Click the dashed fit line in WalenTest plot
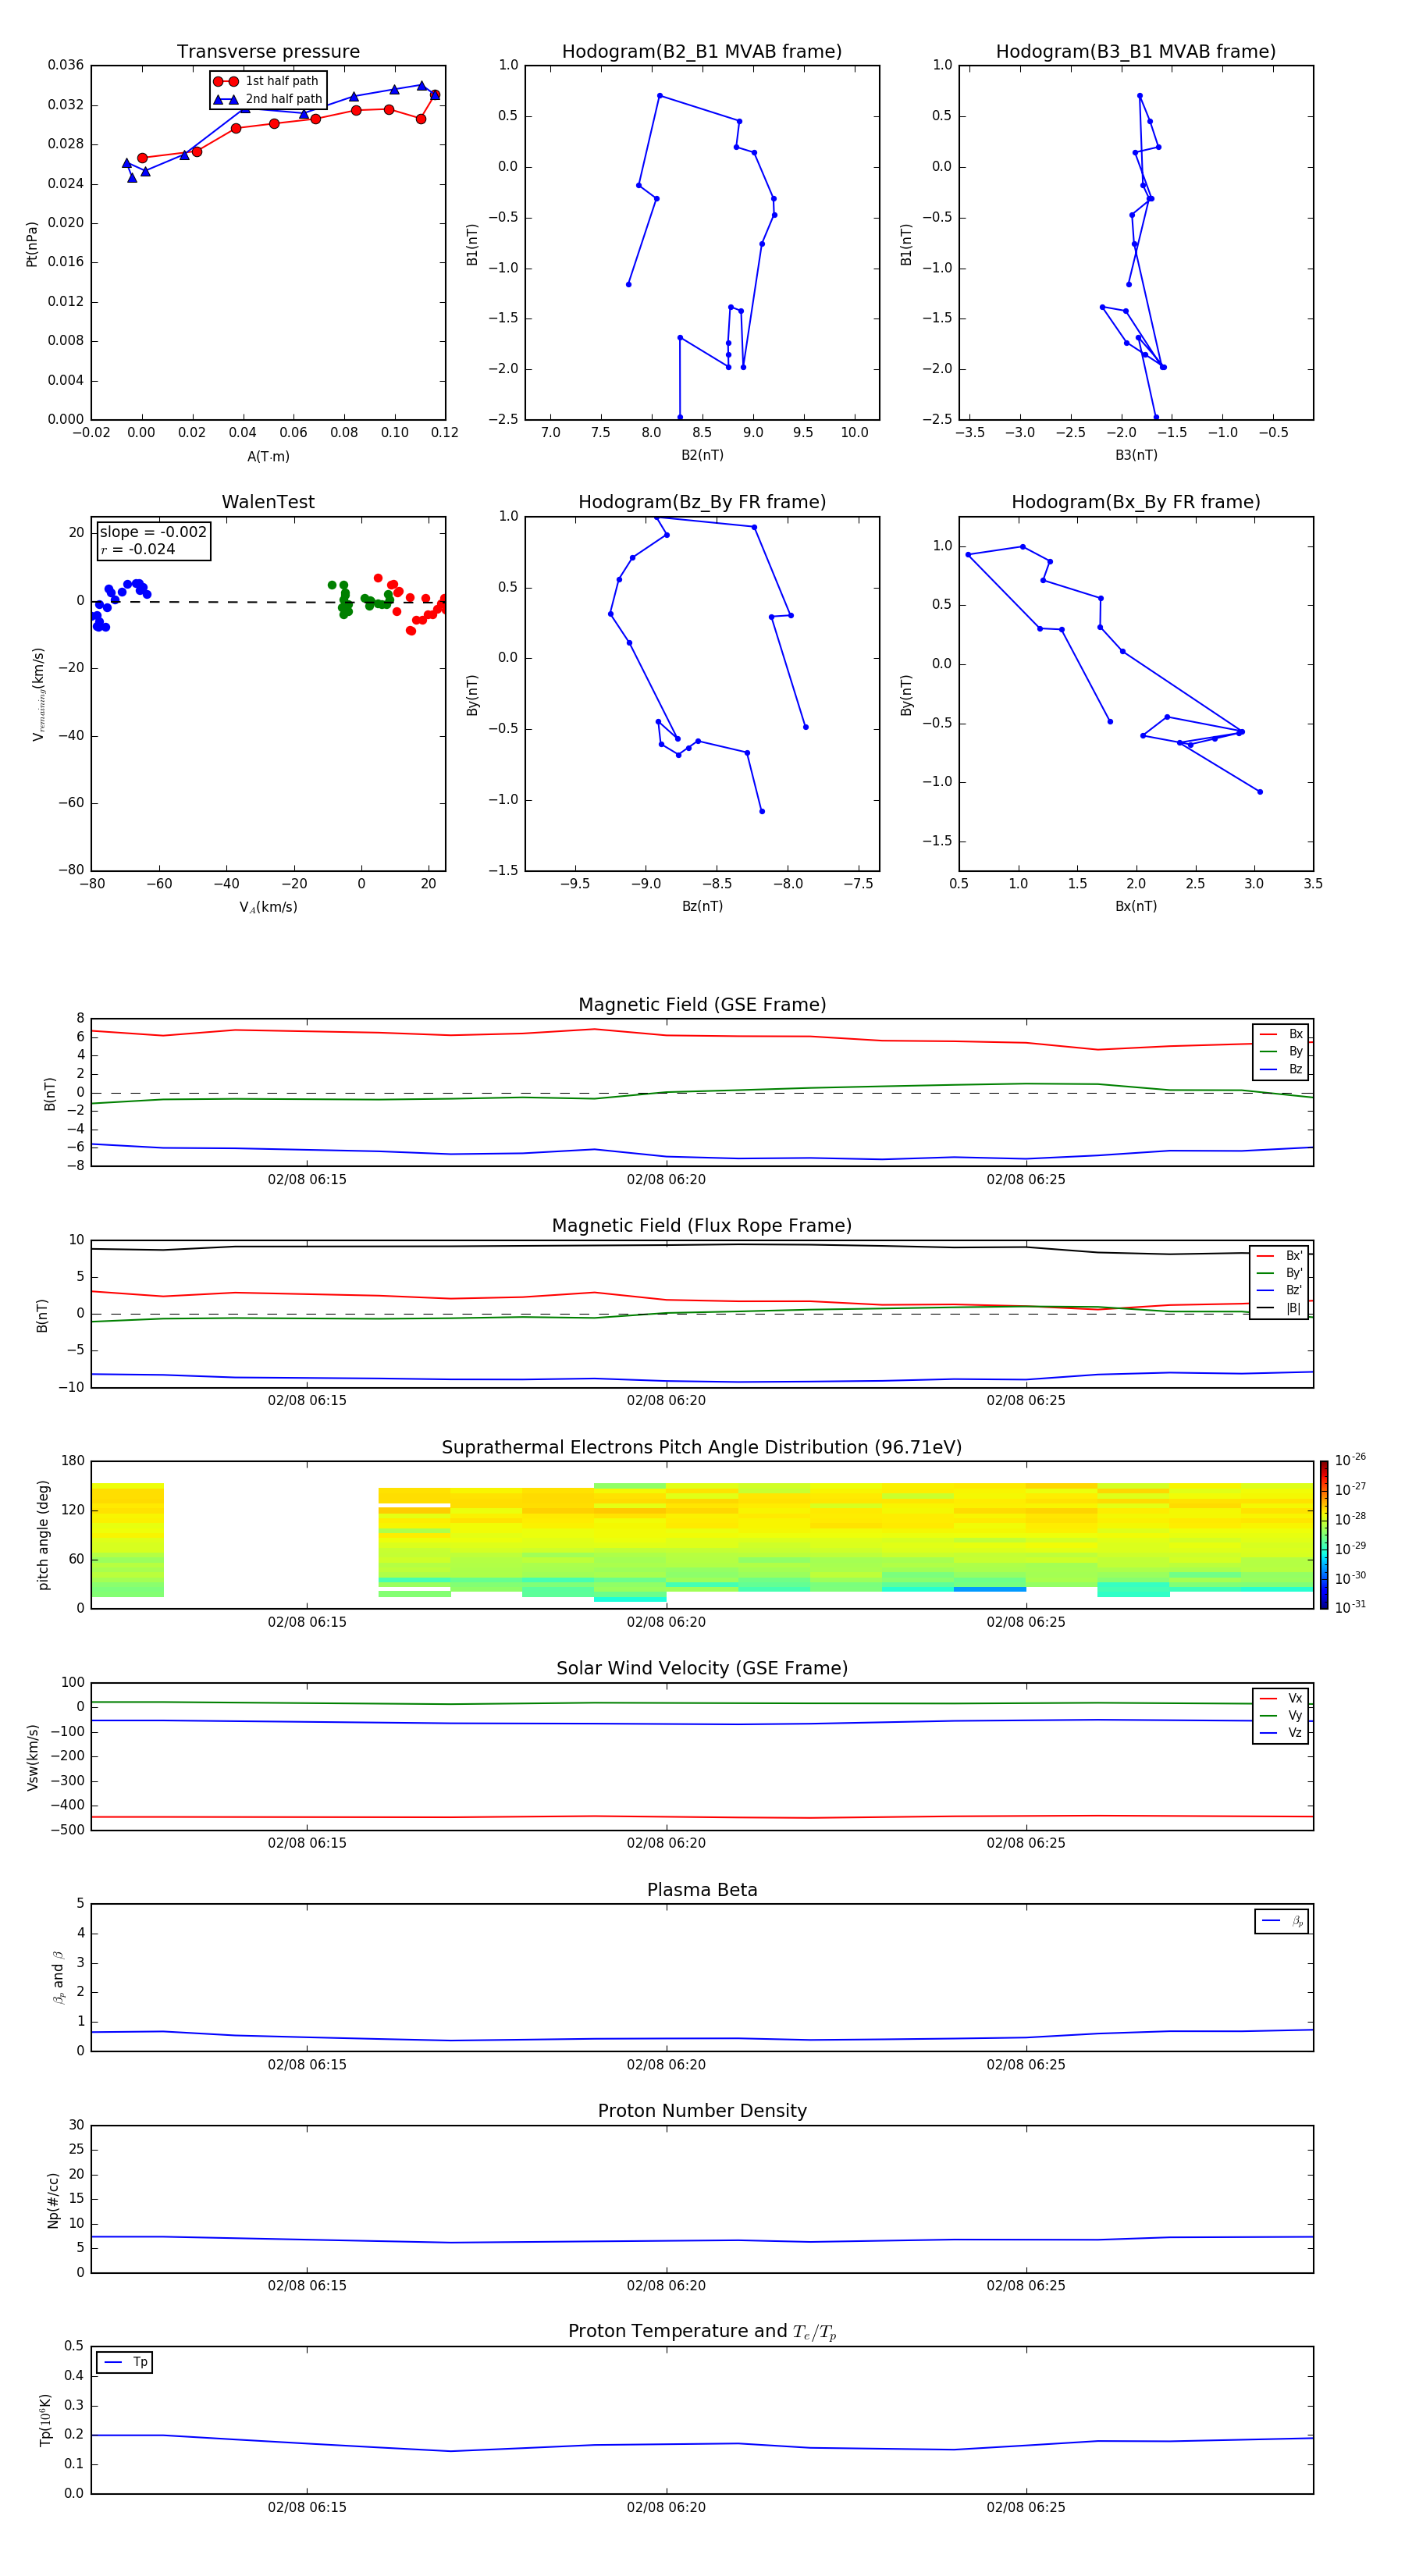 [268, 602]
